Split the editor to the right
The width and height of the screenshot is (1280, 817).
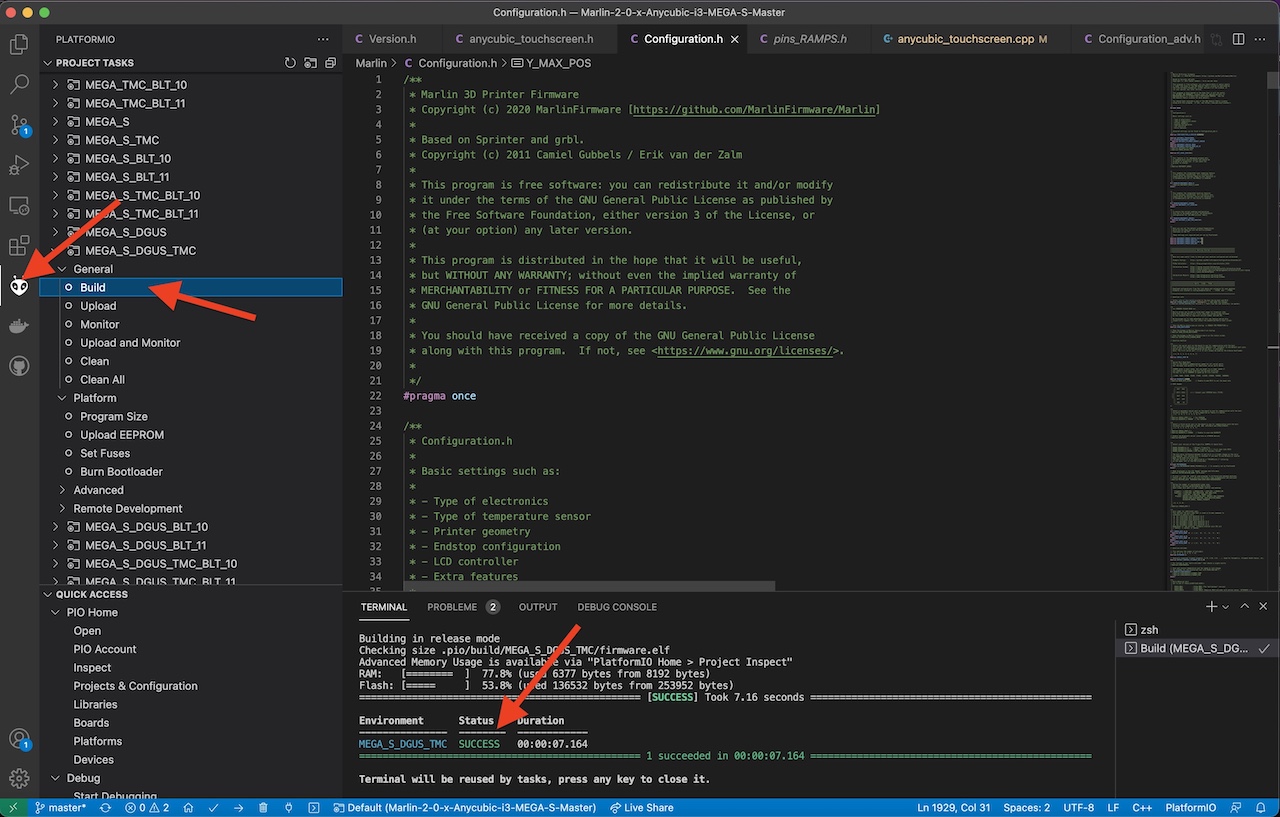[x=1239, y=39]
